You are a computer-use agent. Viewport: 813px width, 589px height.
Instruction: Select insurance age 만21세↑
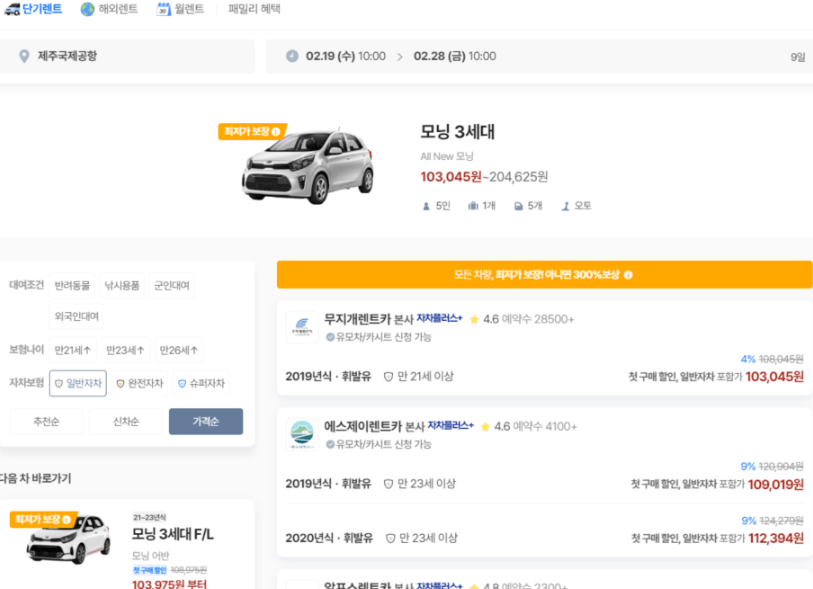click(x=73, y=350)
